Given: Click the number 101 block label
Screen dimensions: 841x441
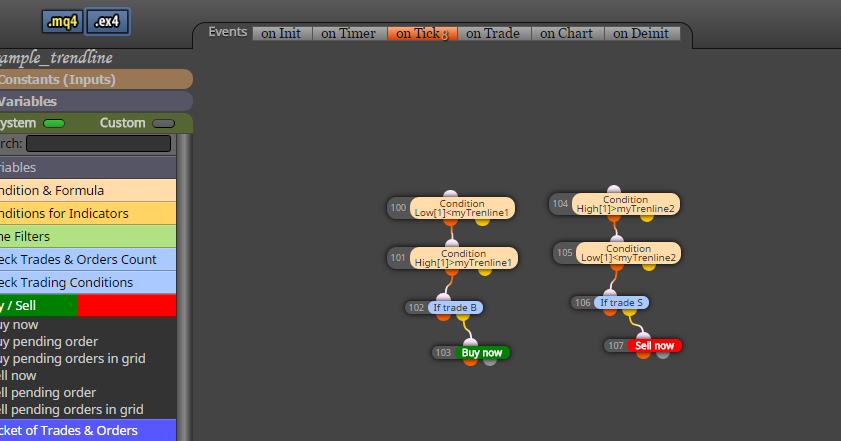Looking at the screenshot, I should pyautogui.click(x=398, y=258).
